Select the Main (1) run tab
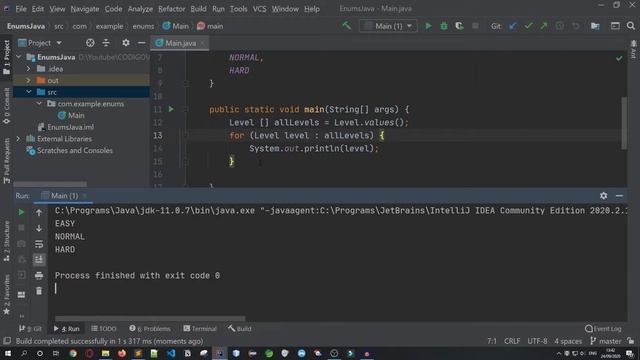This screenshot has height=360, width=640. 64,196
